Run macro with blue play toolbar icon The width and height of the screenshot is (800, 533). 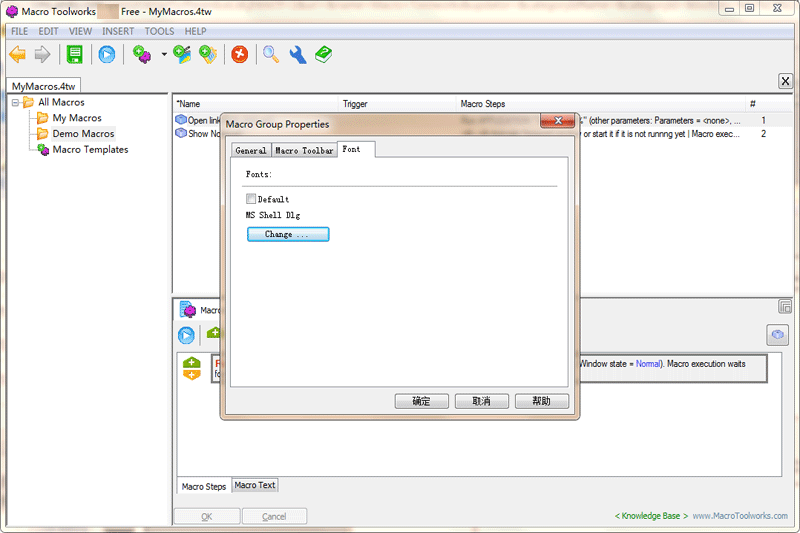pyautogui.click(x=107, y=54)
